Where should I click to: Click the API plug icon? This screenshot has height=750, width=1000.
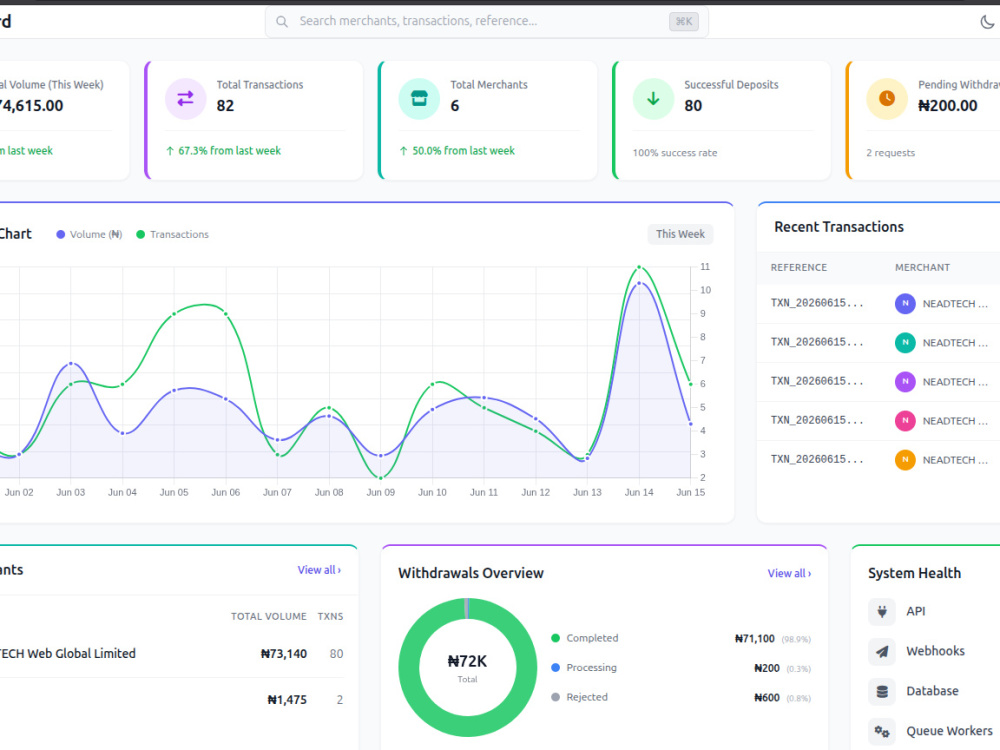882,612
